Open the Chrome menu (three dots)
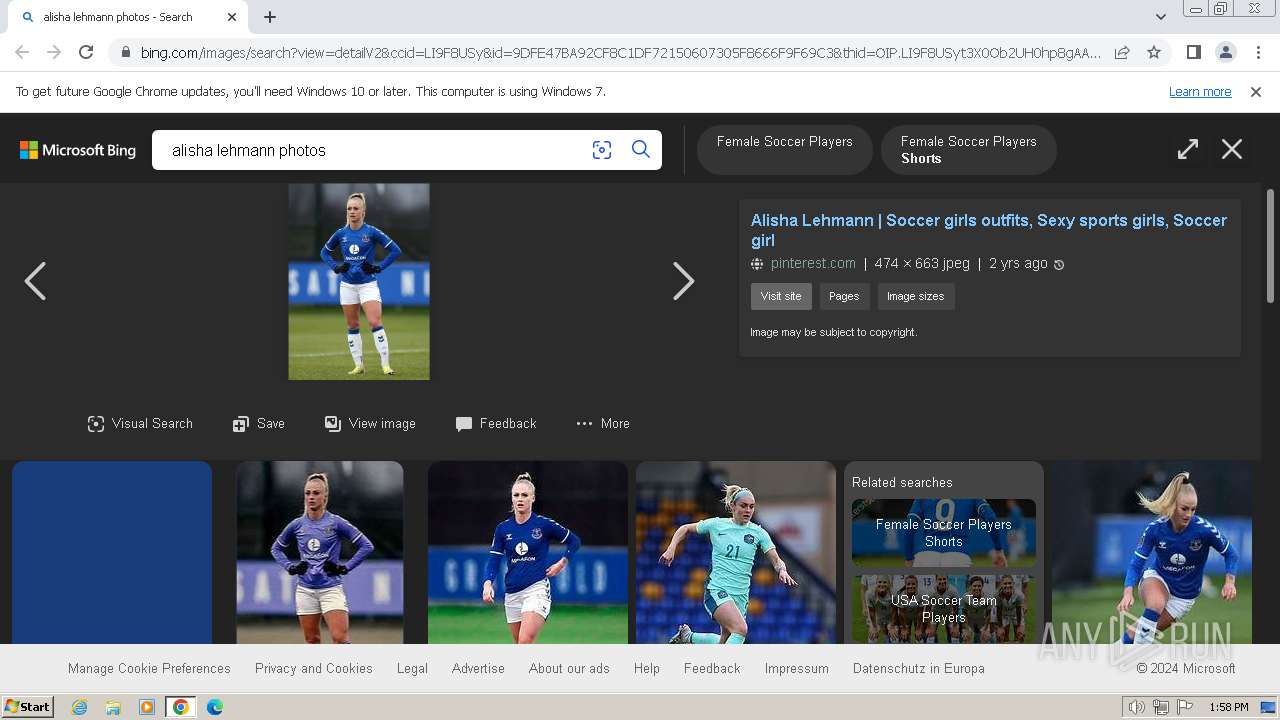Image resolution: width=1280 pixels, height=720 pixels. 1257,52
